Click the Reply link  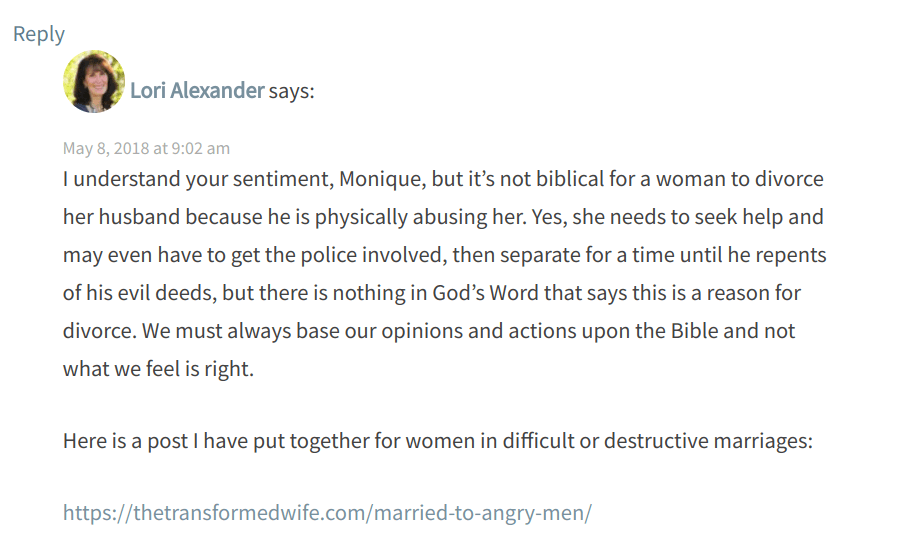39,34
